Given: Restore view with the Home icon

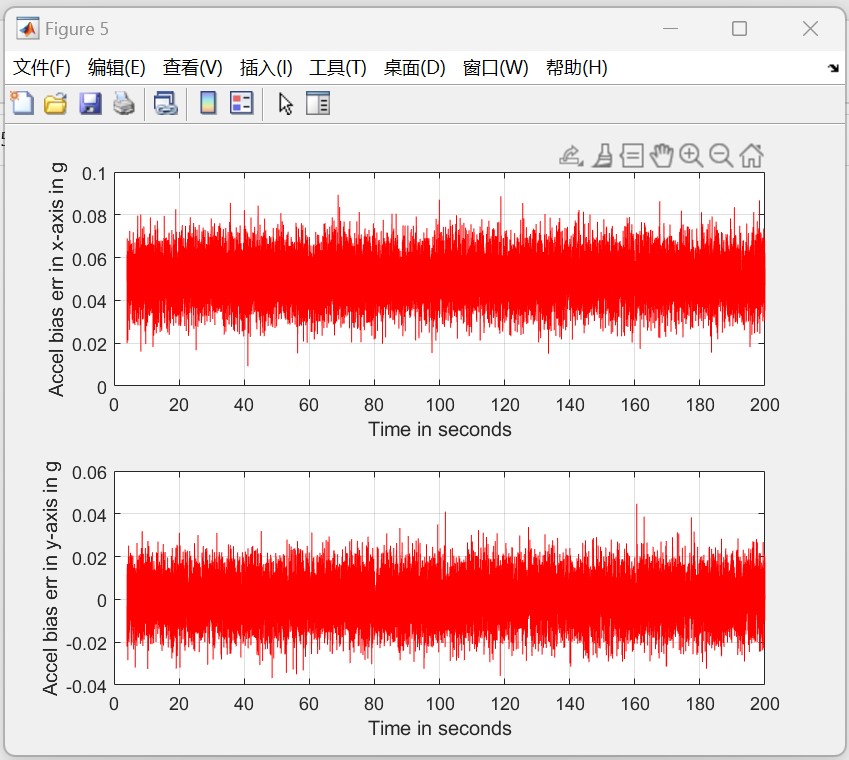Looking at the screenshot, I should point(752,156).
